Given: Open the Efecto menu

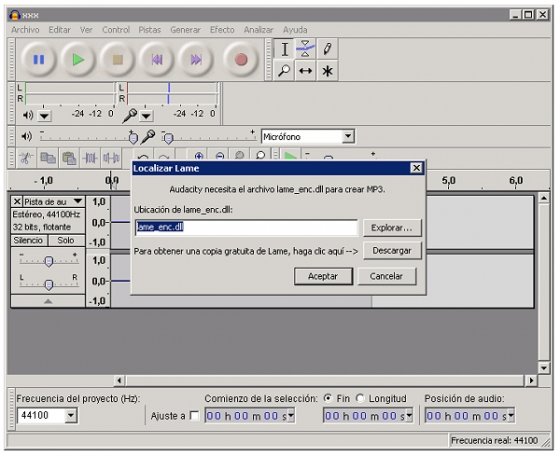Looking at the screenshot, I should [222, 30].
